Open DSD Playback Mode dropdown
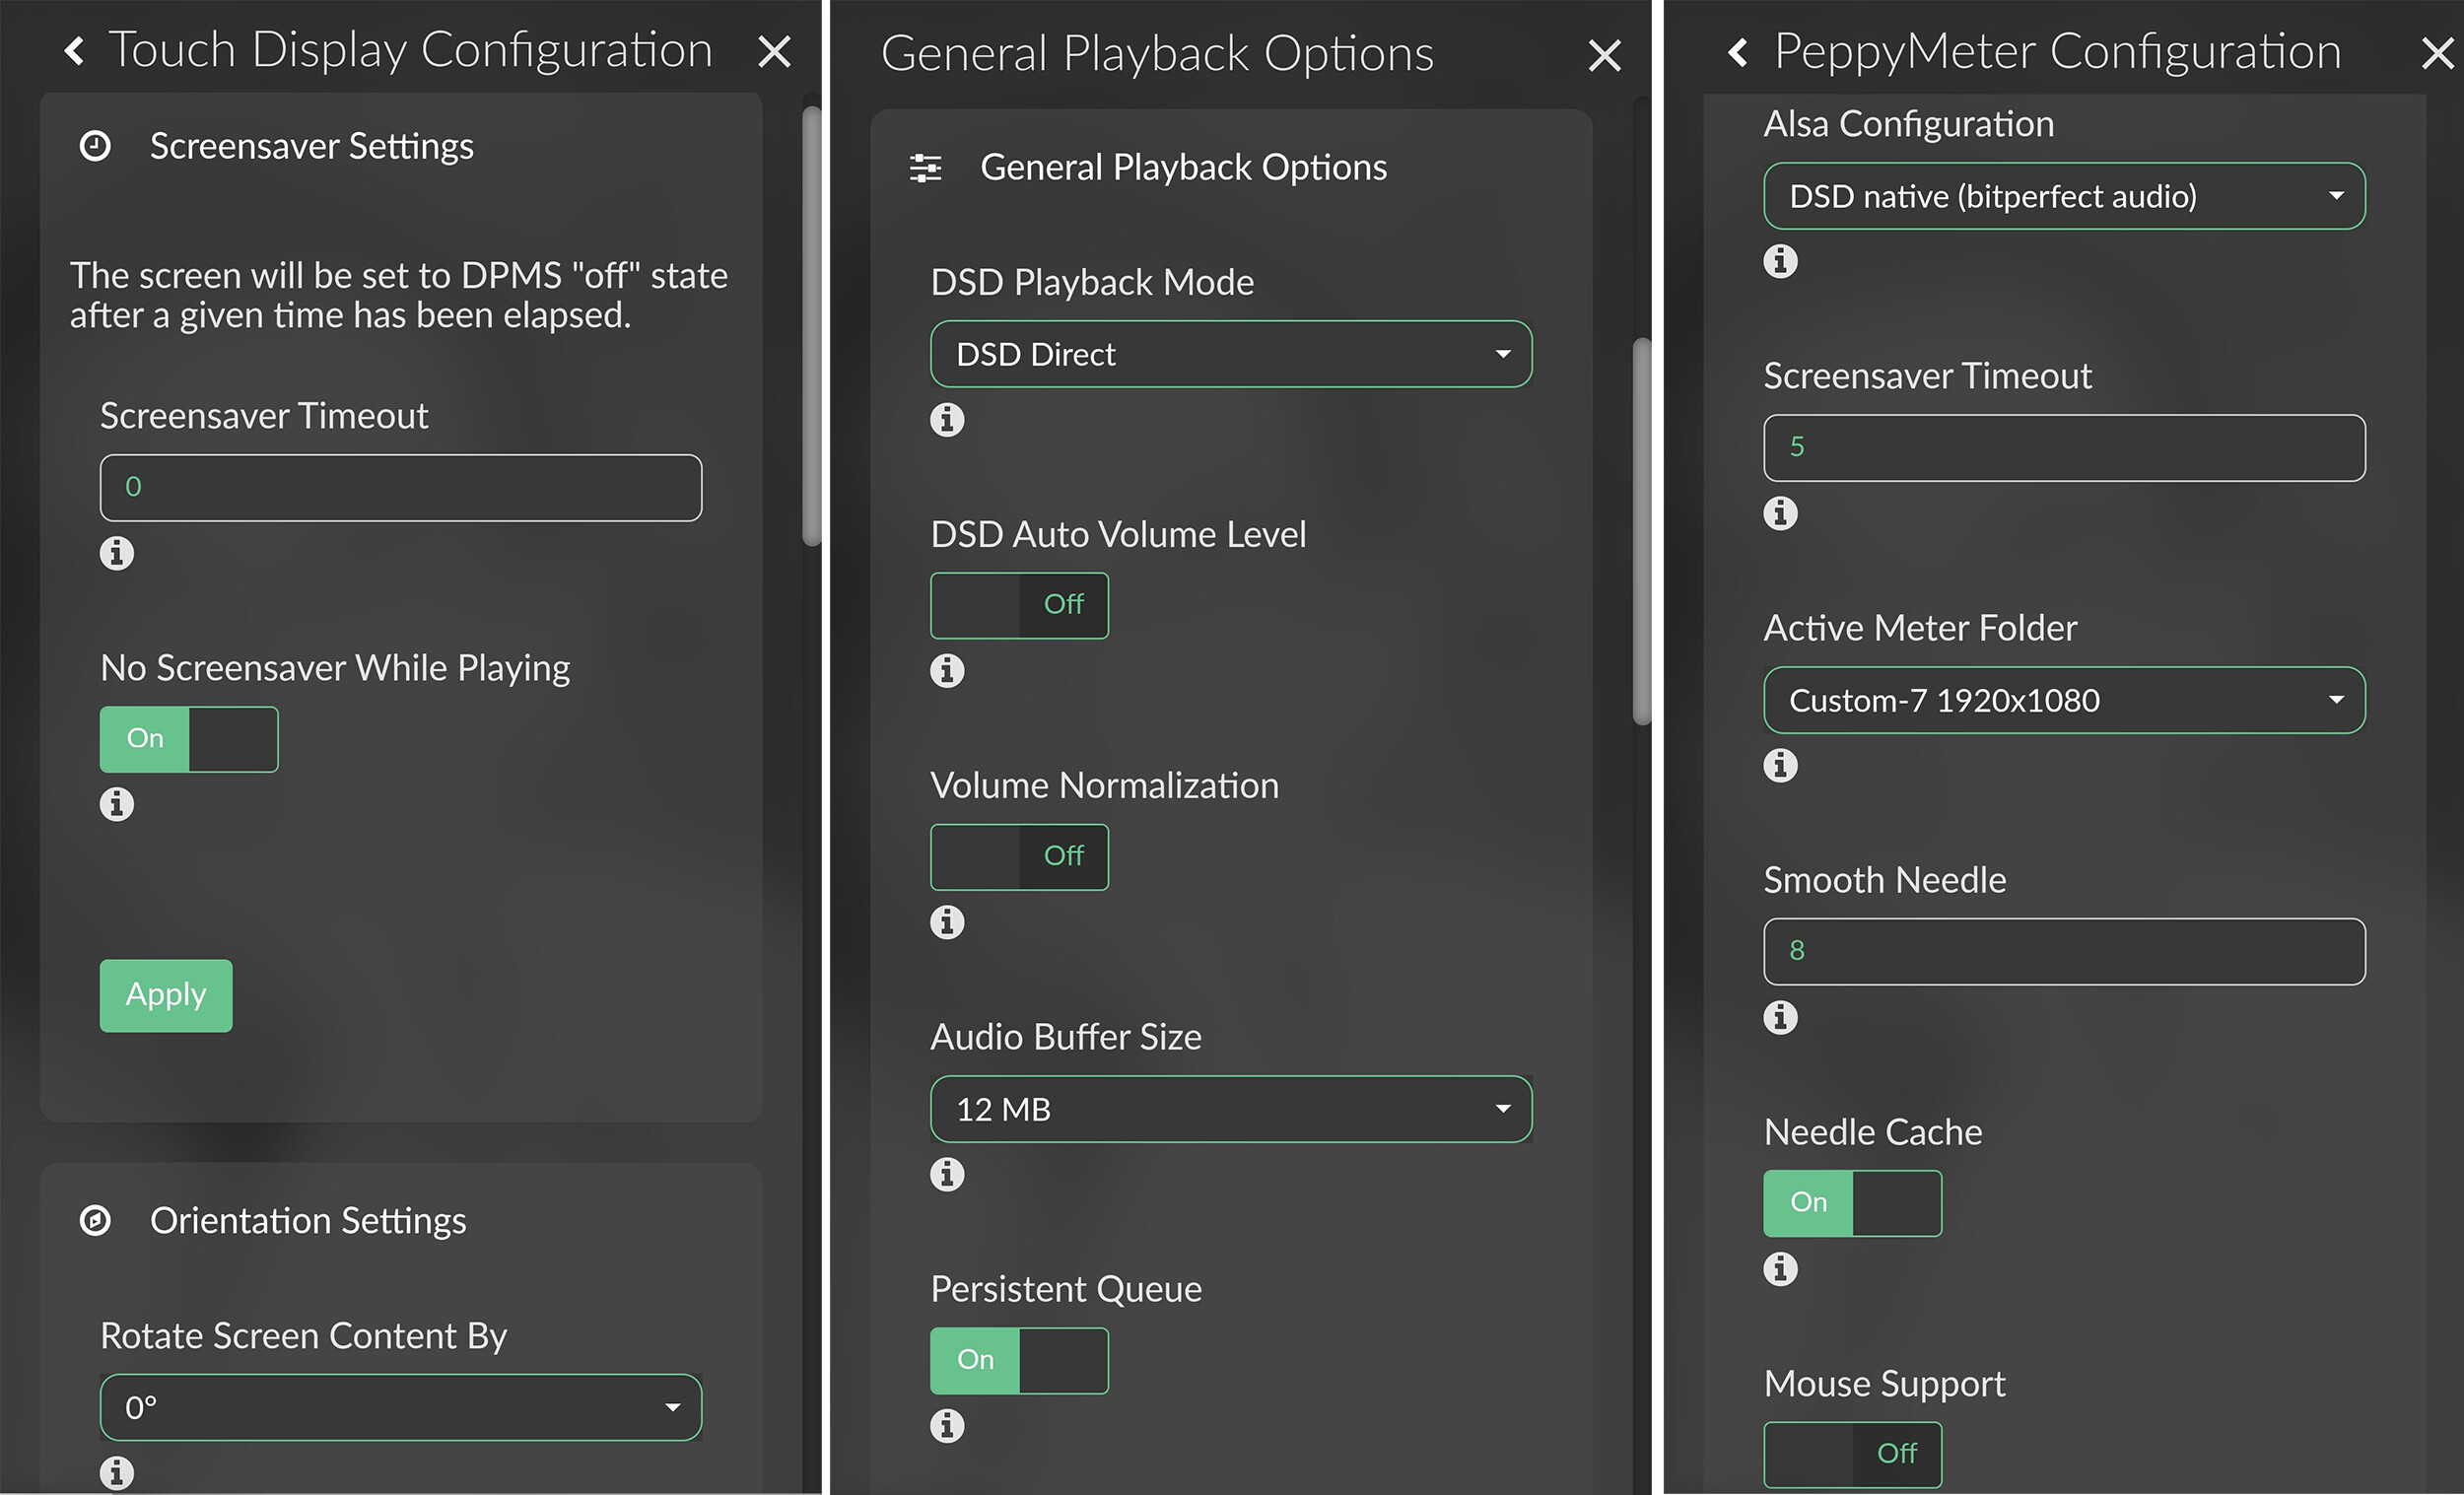This screenshot has width=2464, height=1495. coord(1230,355)
